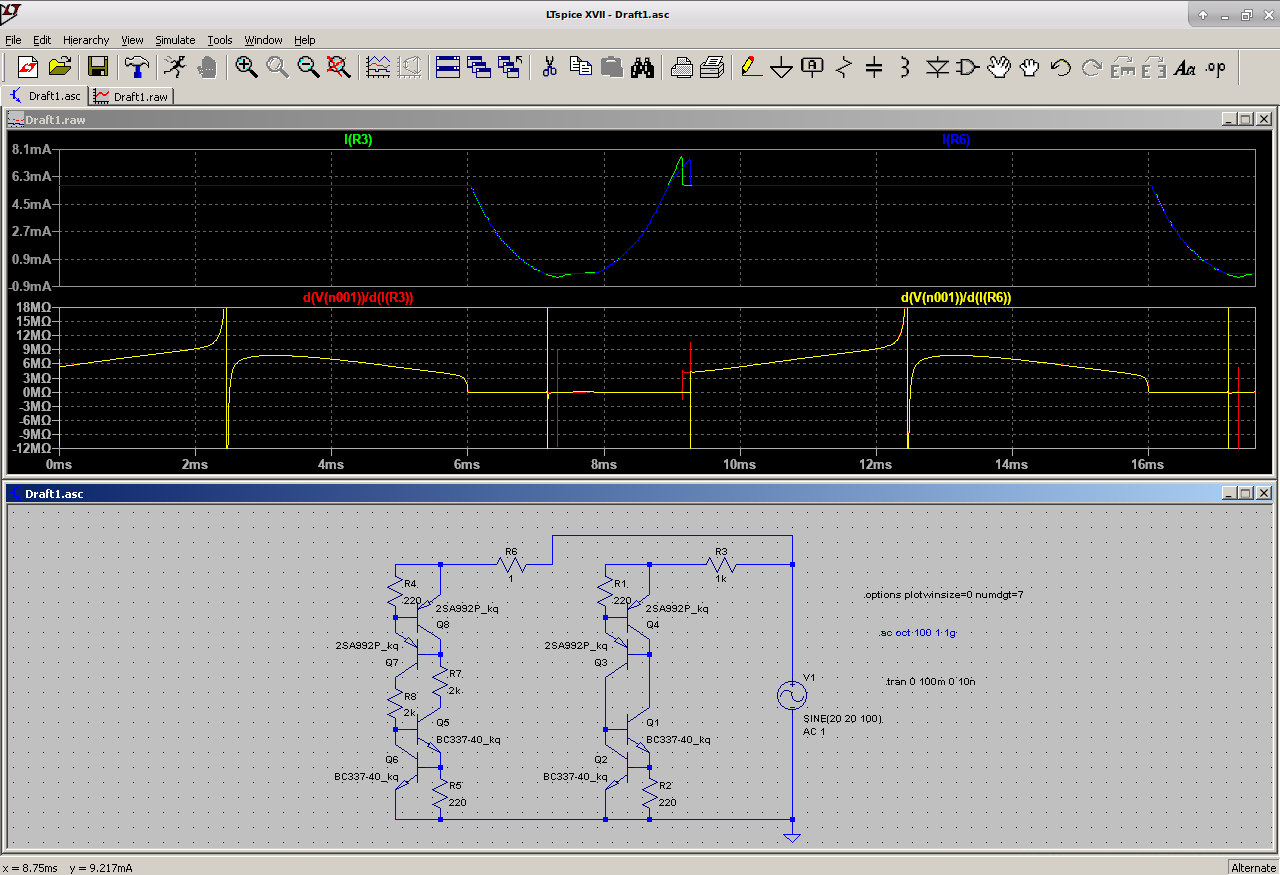Add text with Aa icon

click(x=1185, y=67)
